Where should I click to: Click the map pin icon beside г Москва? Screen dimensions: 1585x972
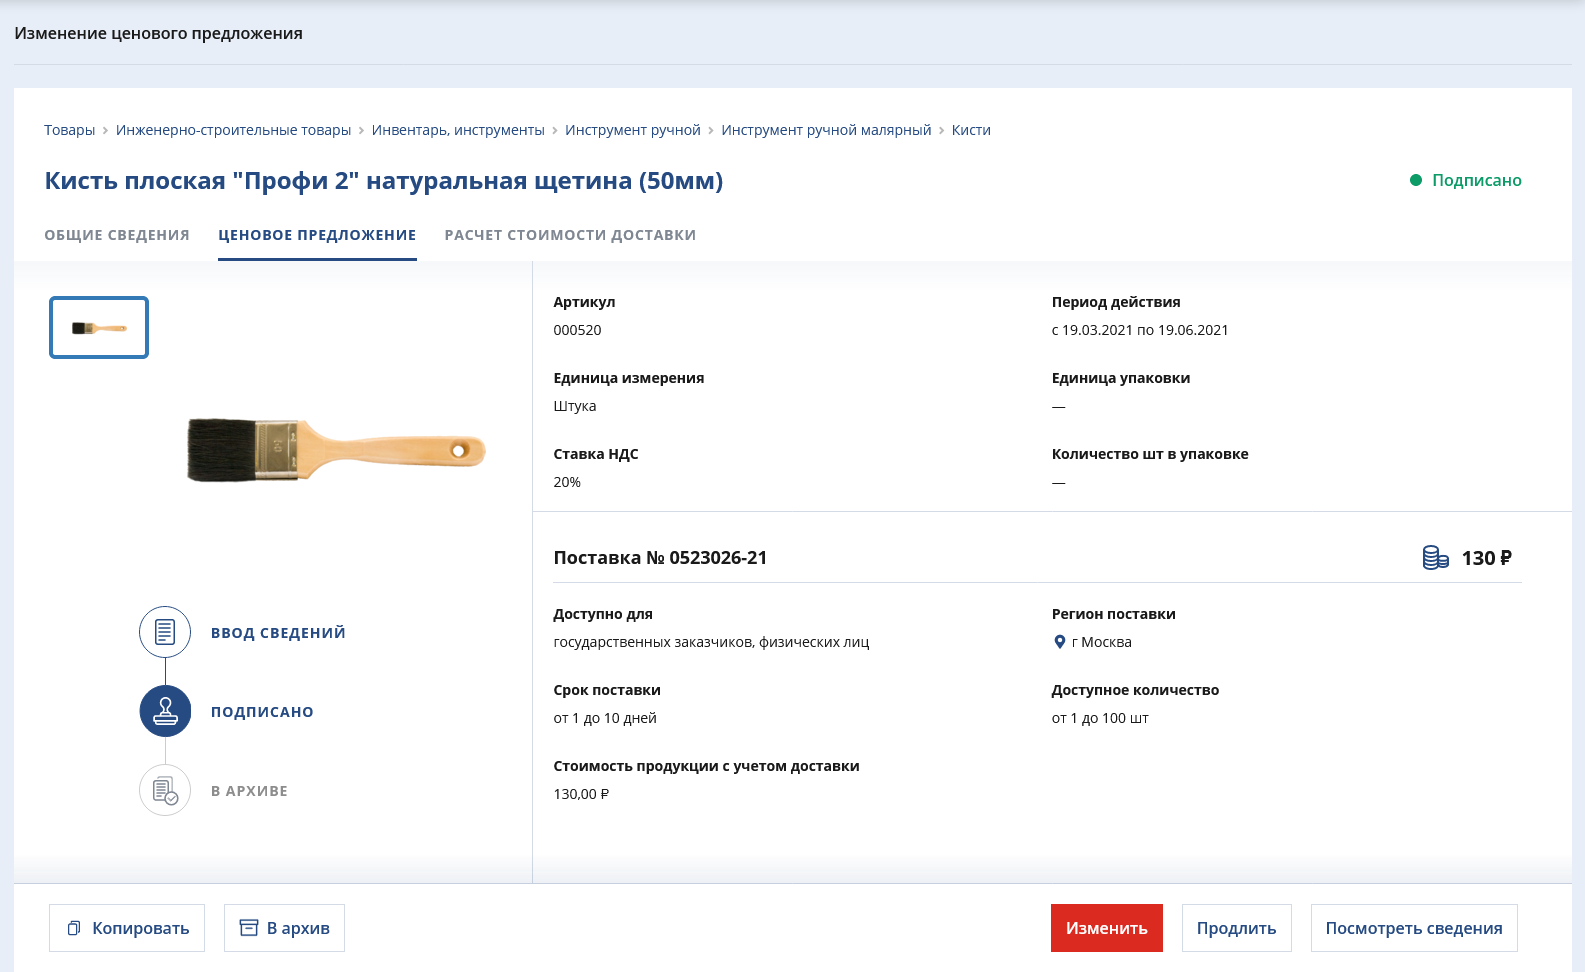pos(1060,642)
